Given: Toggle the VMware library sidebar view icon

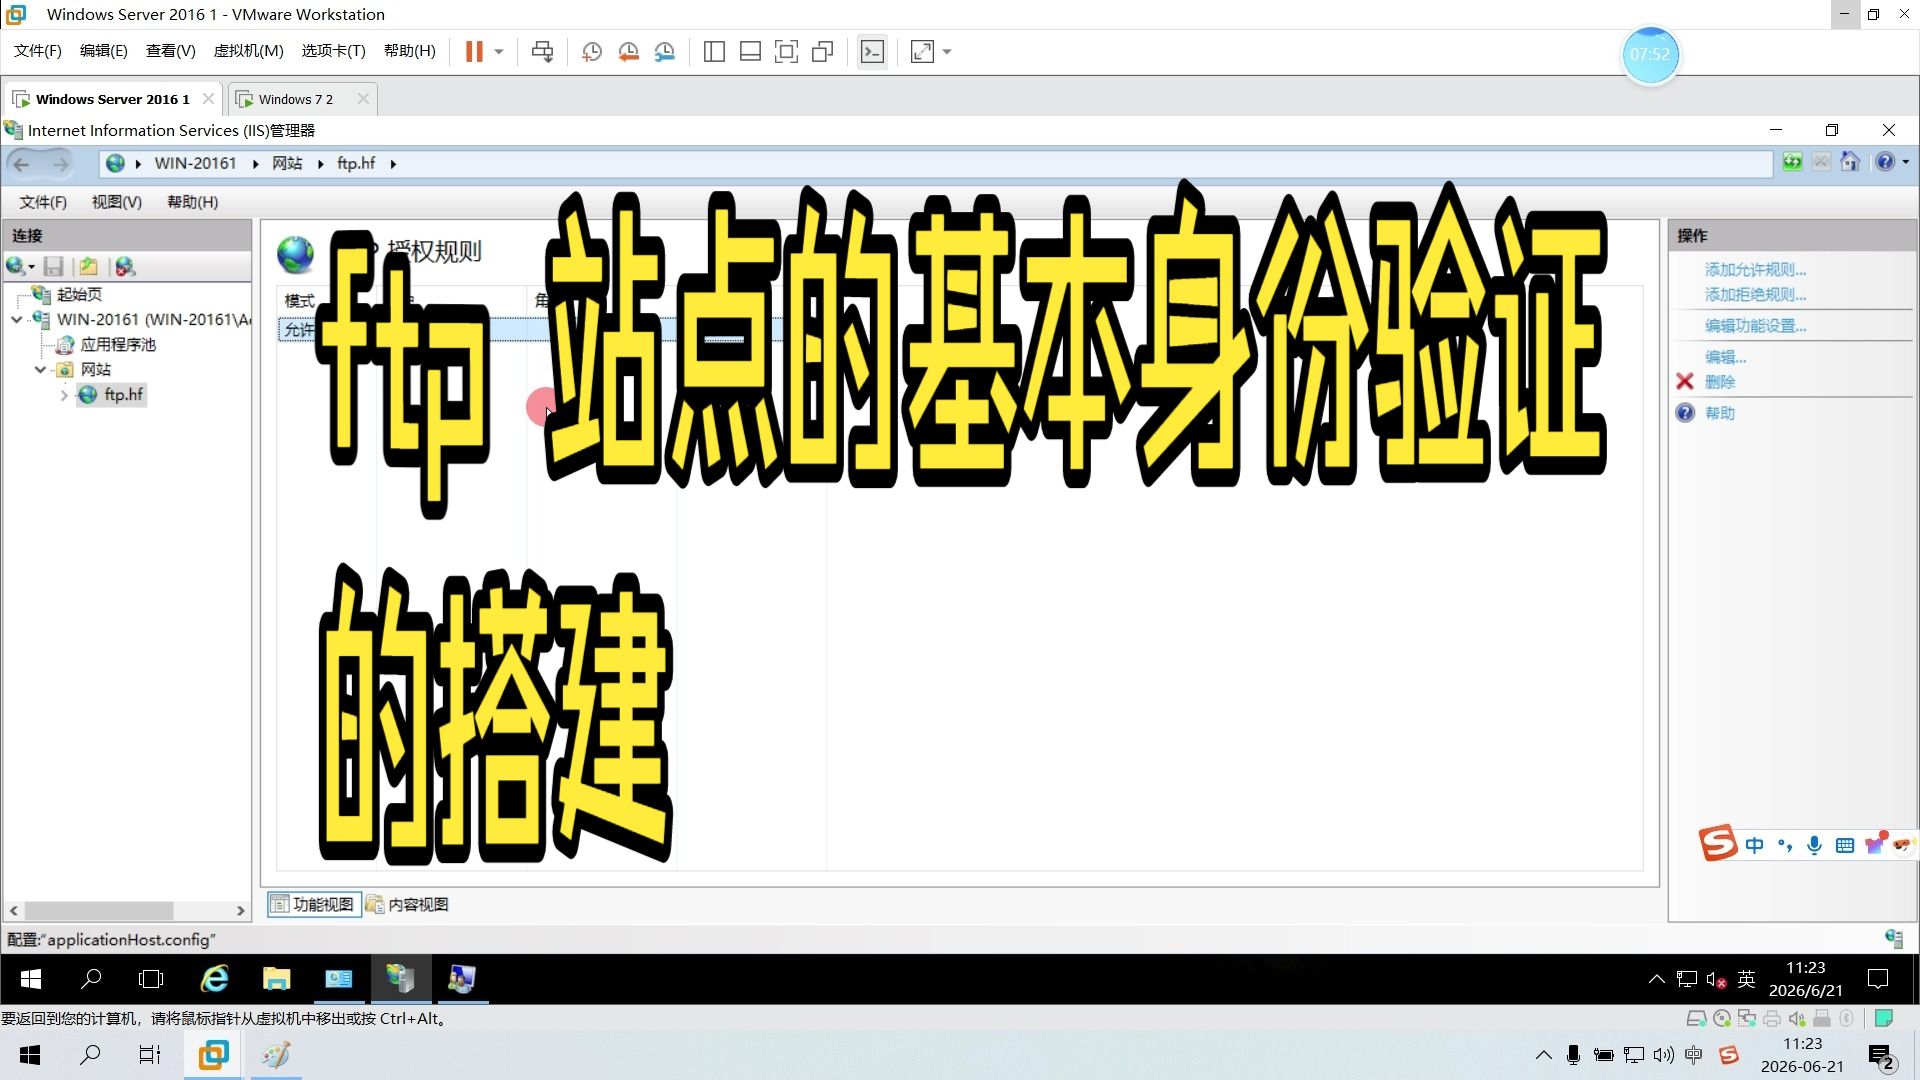Looking at the screenshot, I should click(714, 51).
